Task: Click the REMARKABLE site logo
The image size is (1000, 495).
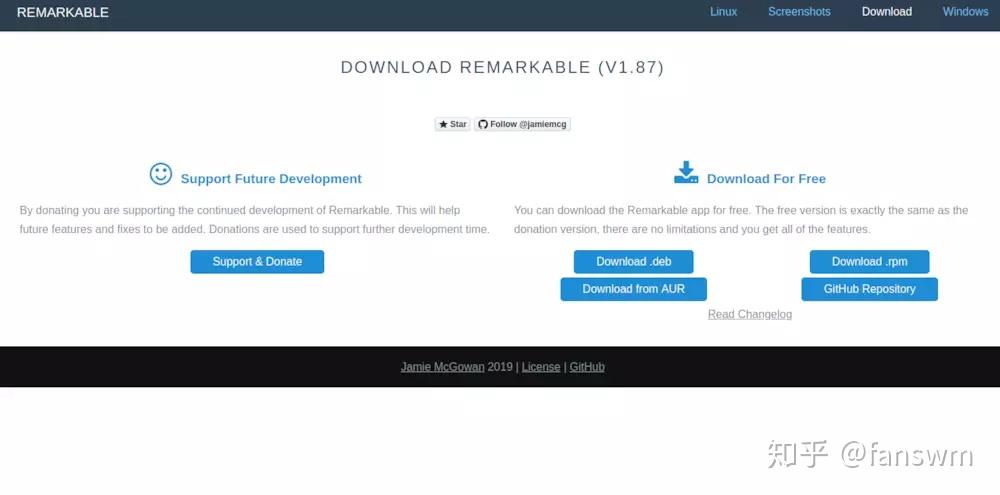Action: 62,12
